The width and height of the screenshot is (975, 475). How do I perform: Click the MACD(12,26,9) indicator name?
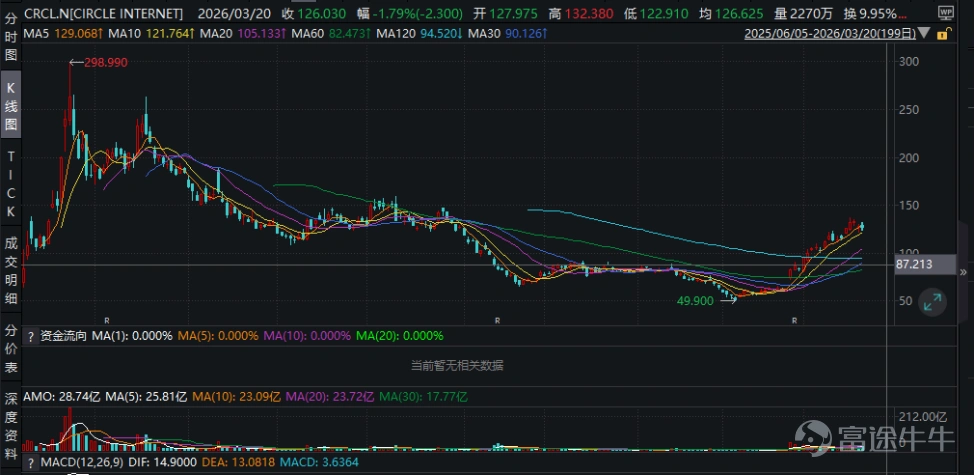point(81,463)
